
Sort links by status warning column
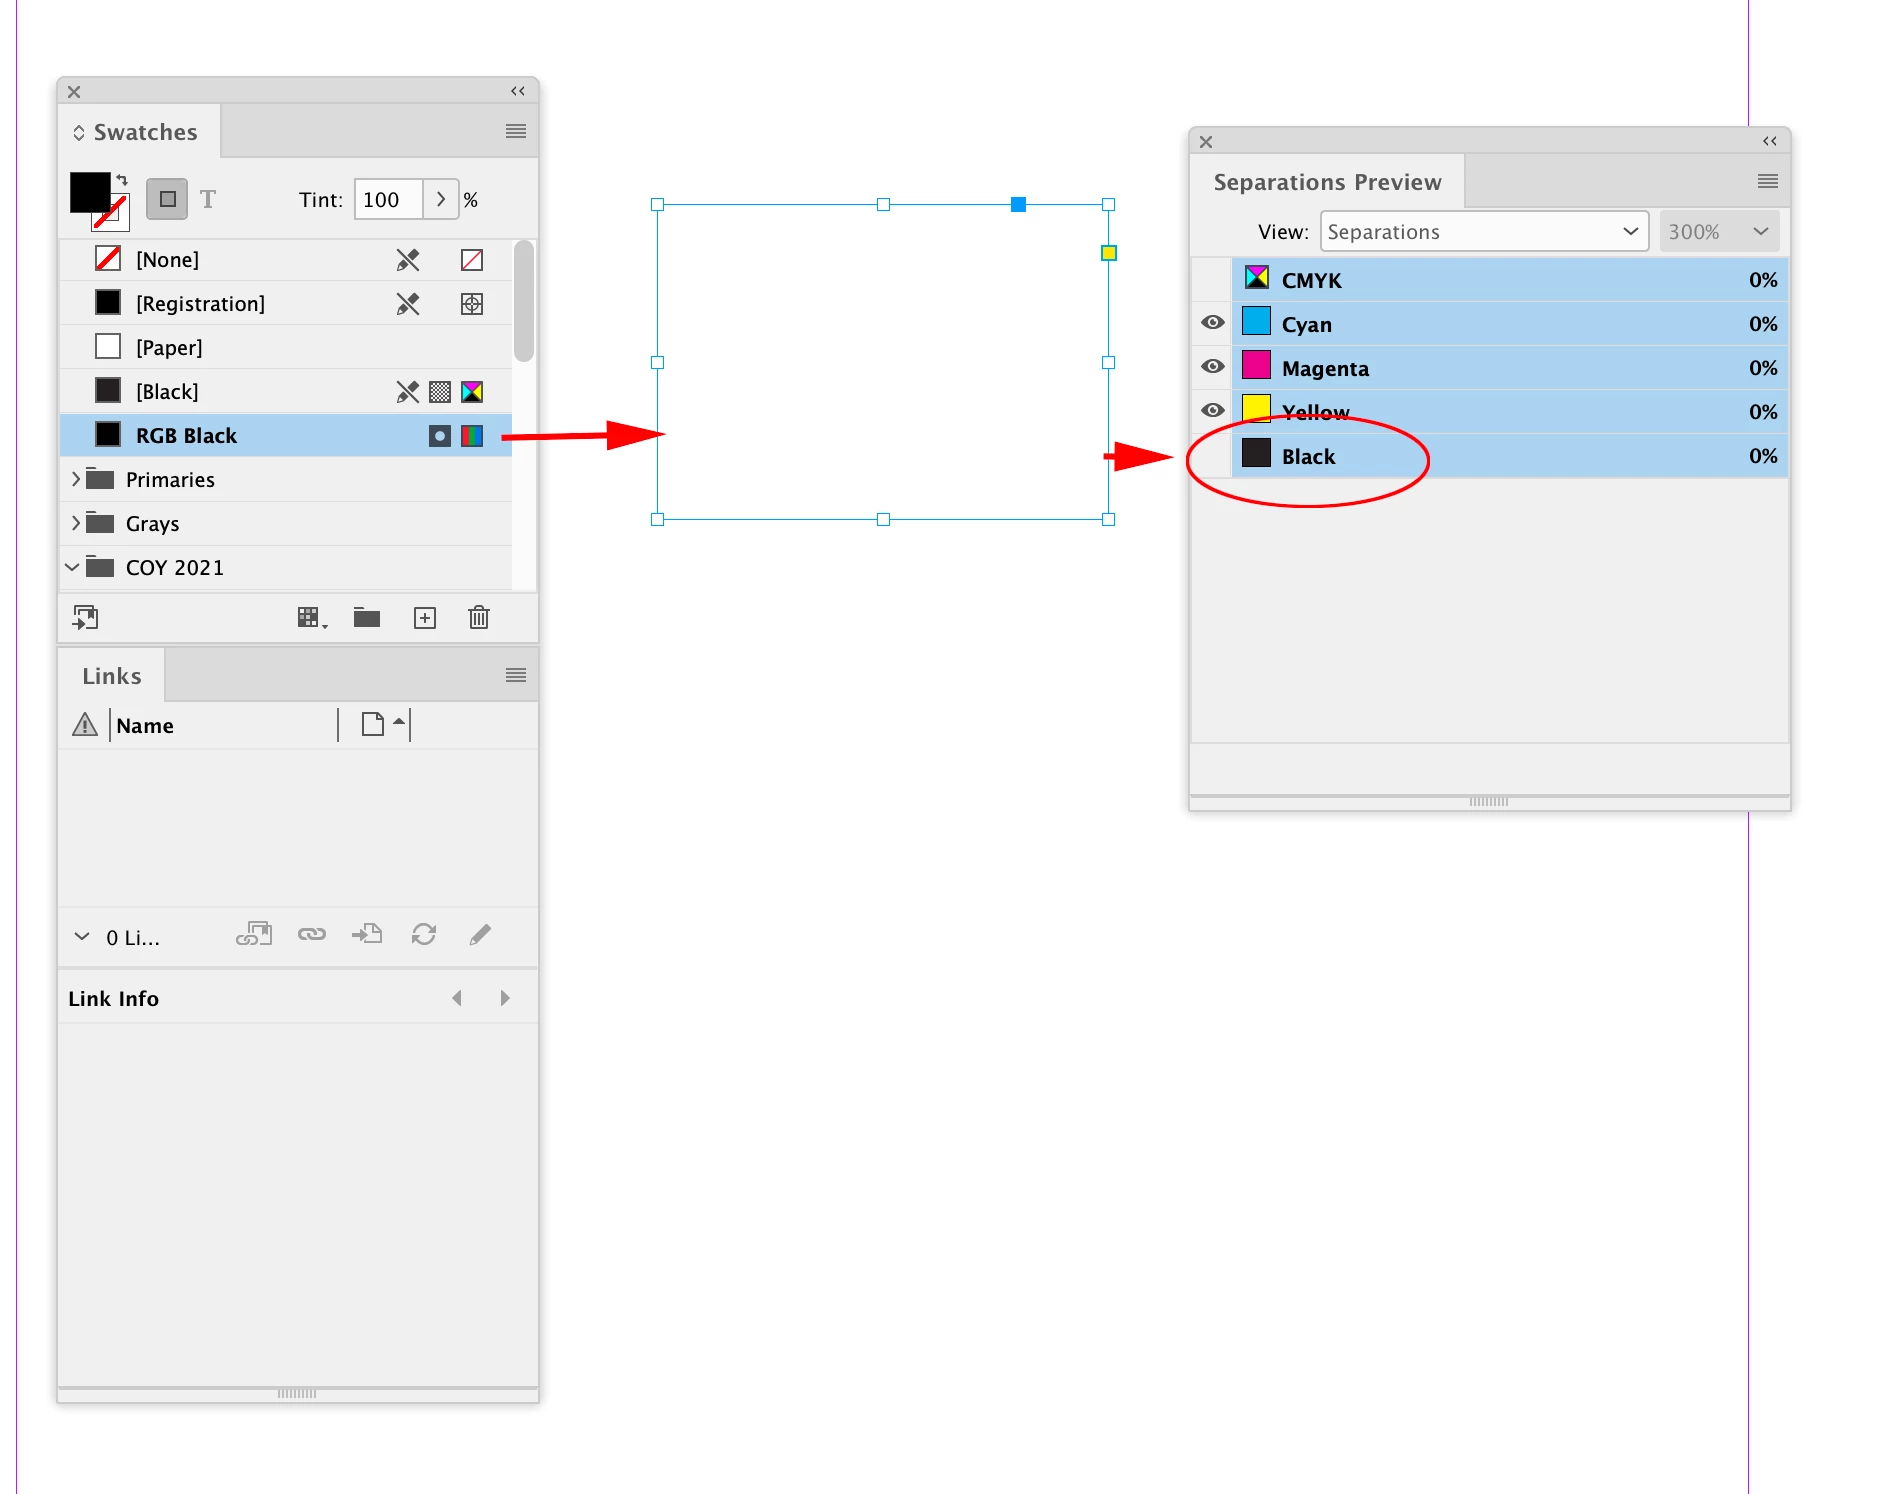(x=85, y=724)
